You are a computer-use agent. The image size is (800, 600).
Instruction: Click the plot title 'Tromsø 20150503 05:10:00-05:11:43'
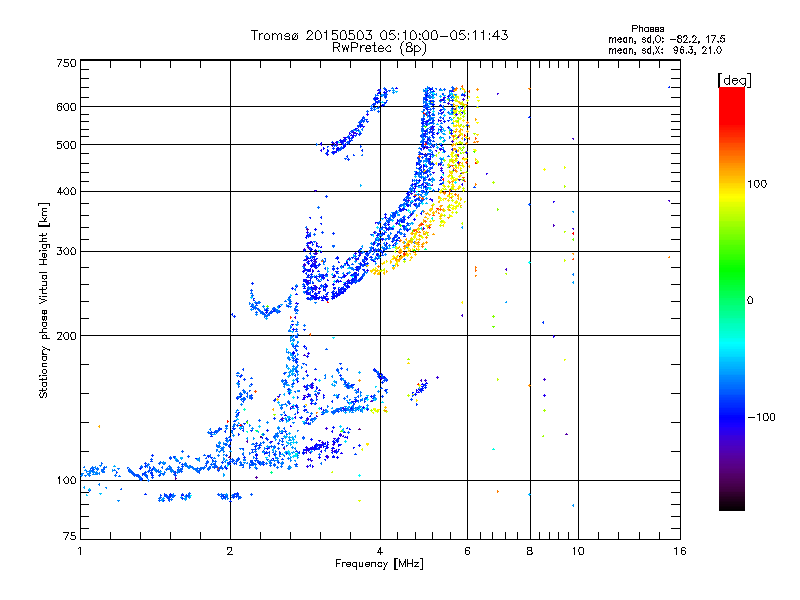(x=379, y=35)
